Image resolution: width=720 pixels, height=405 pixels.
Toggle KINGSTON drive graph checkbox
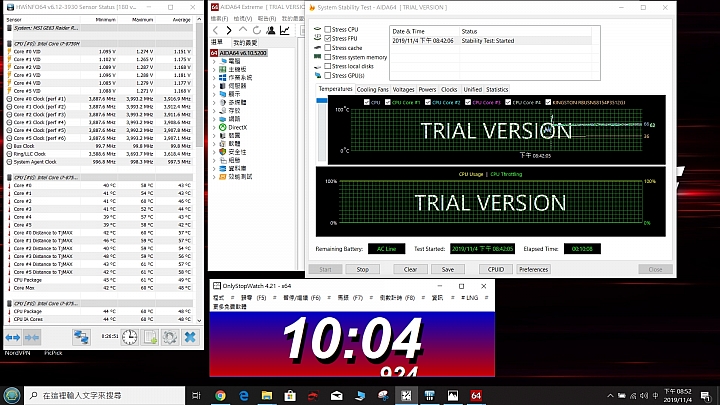(548, 102)
